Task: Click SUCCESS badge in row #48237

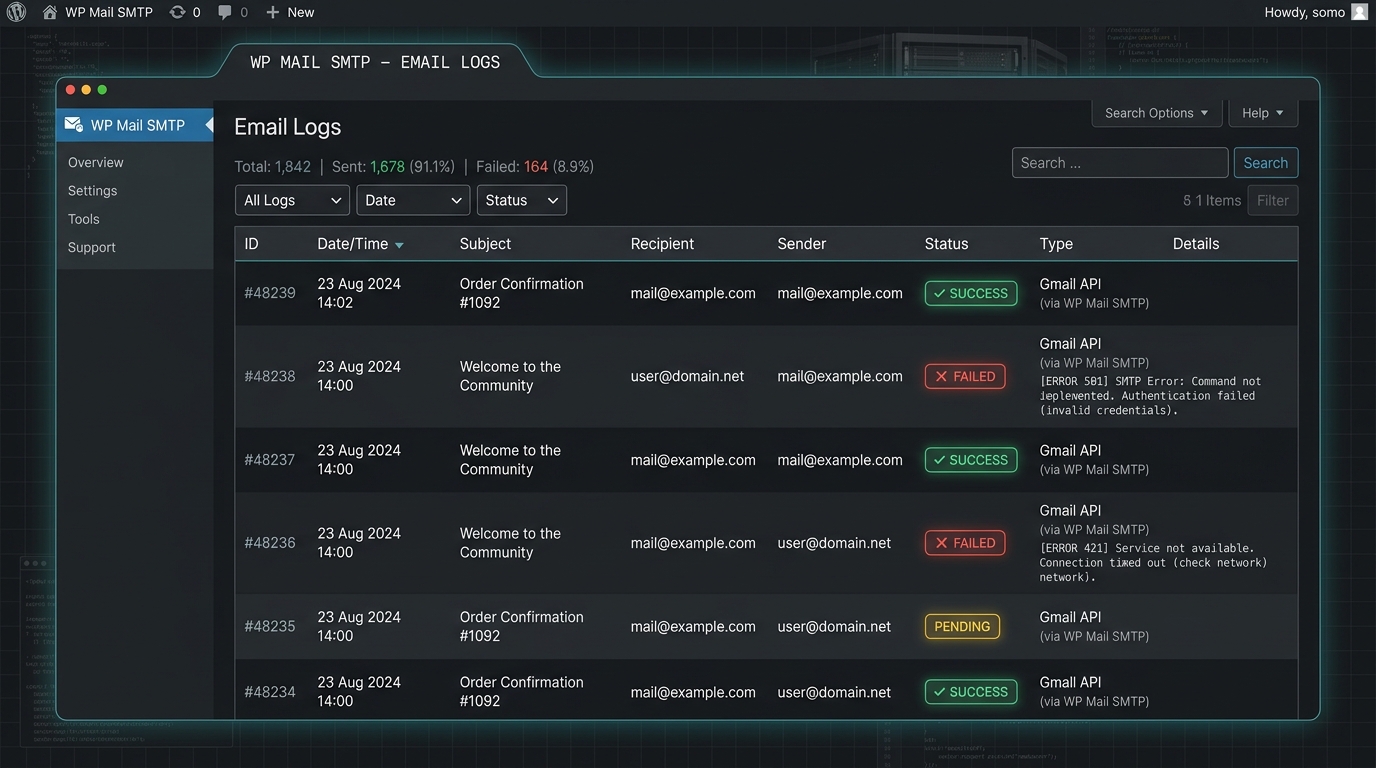Action: [971, 460]
